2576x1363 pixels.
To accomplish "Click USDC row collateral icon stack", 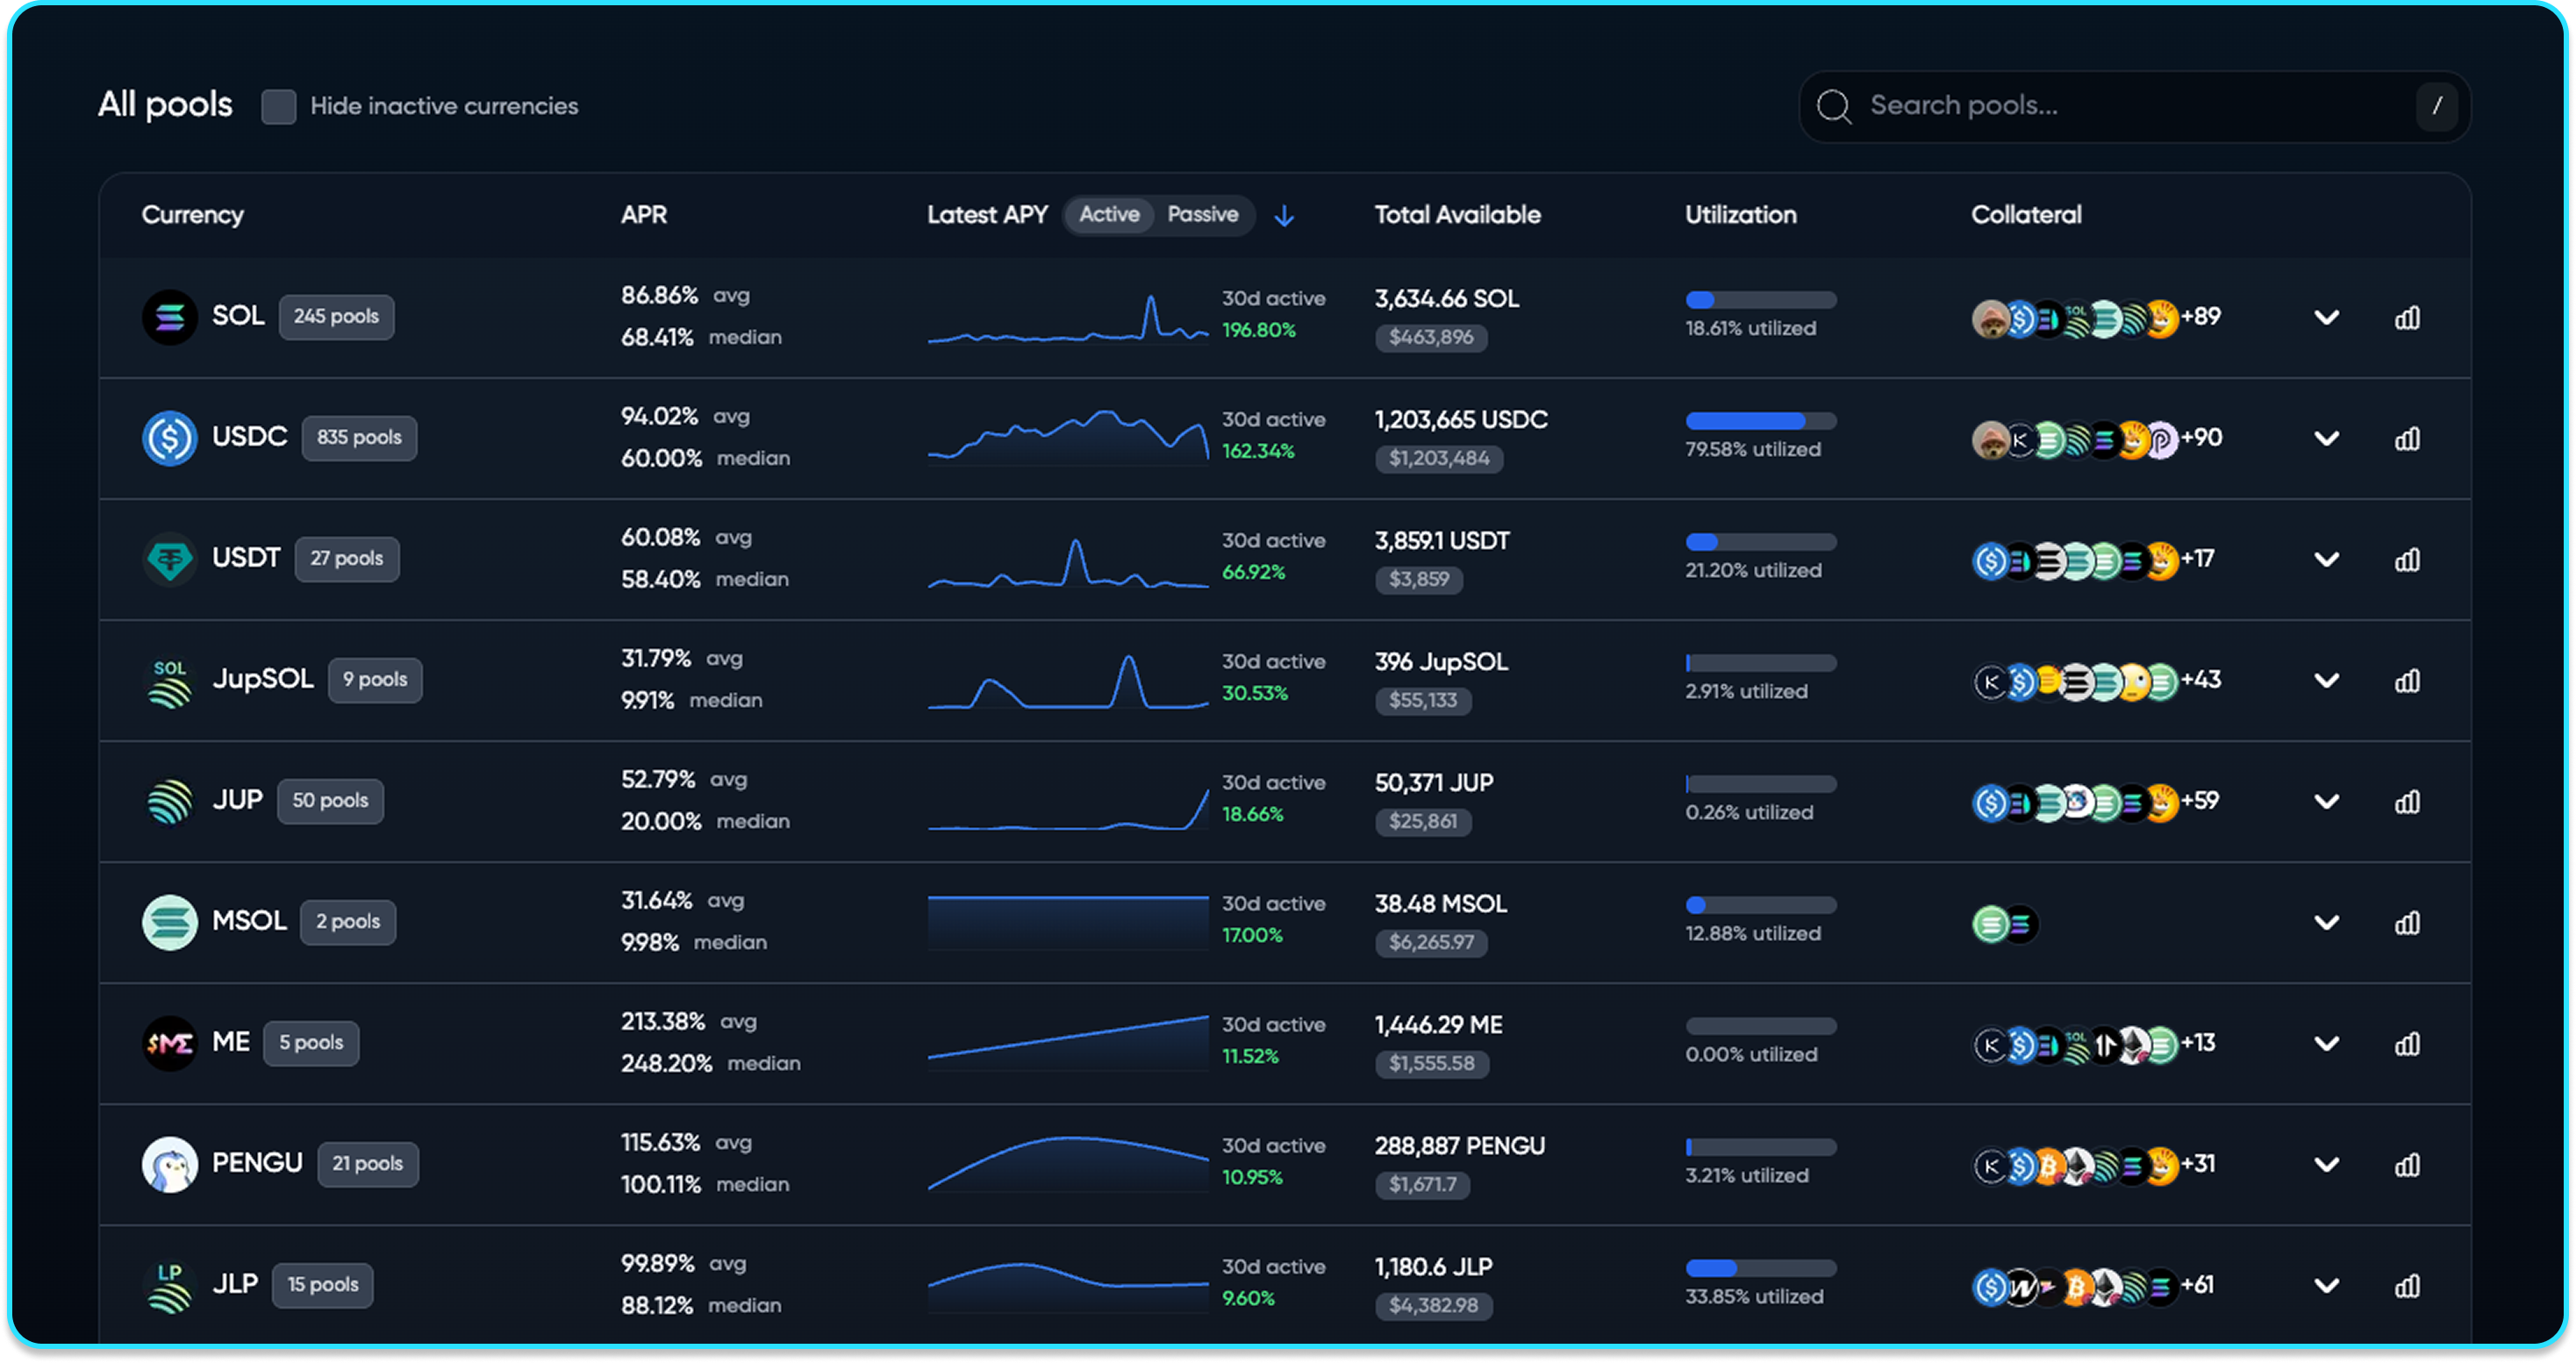I will [2075, 440].
